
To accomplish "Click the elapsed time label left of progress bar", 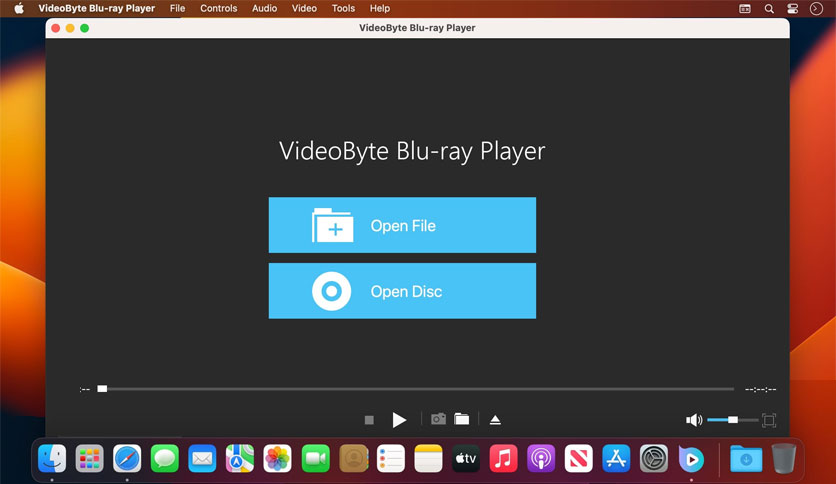I will click(x=84, y=390).
